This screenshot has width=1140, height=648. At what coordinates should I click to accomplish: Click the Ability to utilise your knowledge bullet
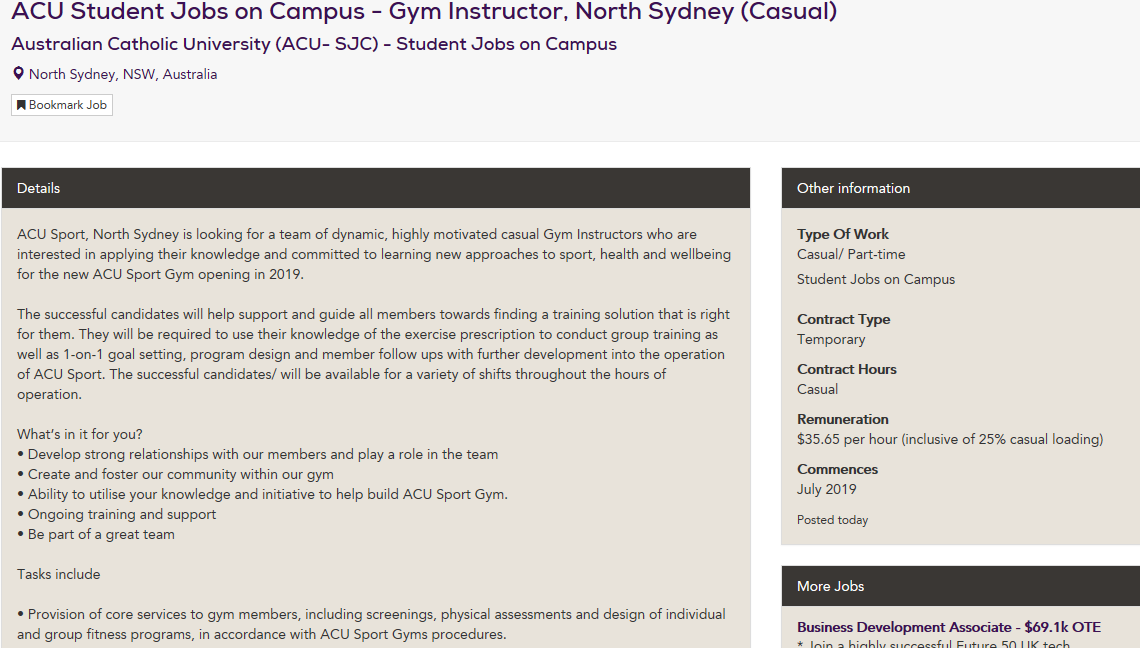pos(262,495)
